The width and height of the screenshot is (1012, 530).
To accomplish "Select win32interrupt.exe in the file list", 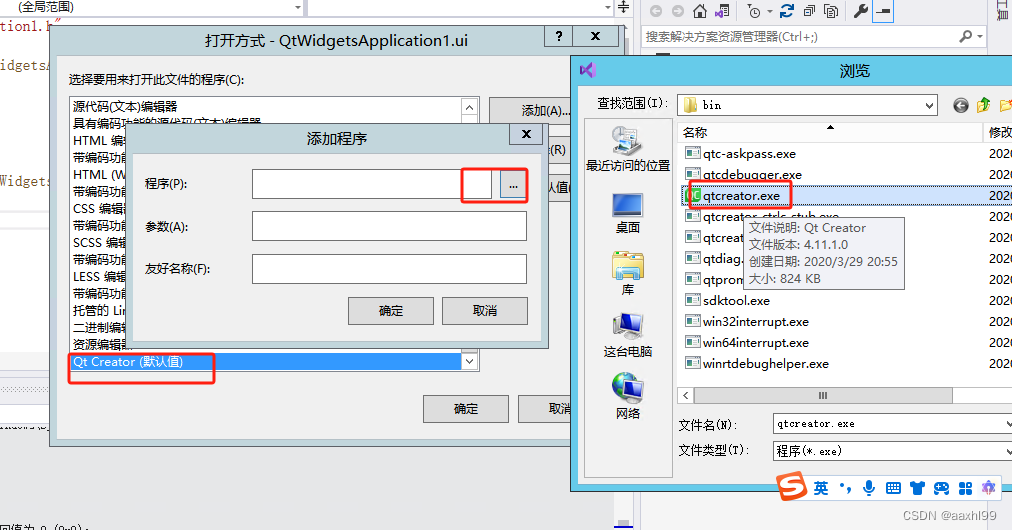I will click(747, 321).
